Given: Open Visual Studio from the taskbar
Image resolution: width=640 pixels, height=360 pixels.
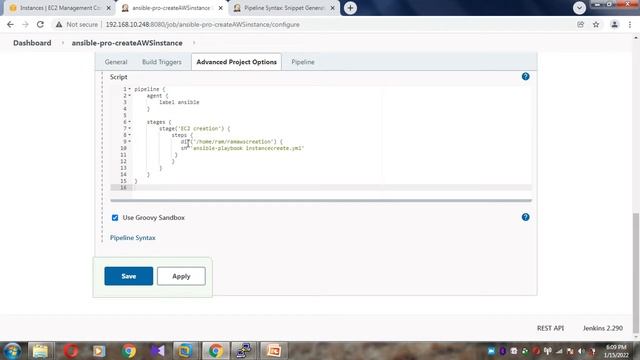Looking at the screenshot, I should pyautogui.click(x=158, y=351).
